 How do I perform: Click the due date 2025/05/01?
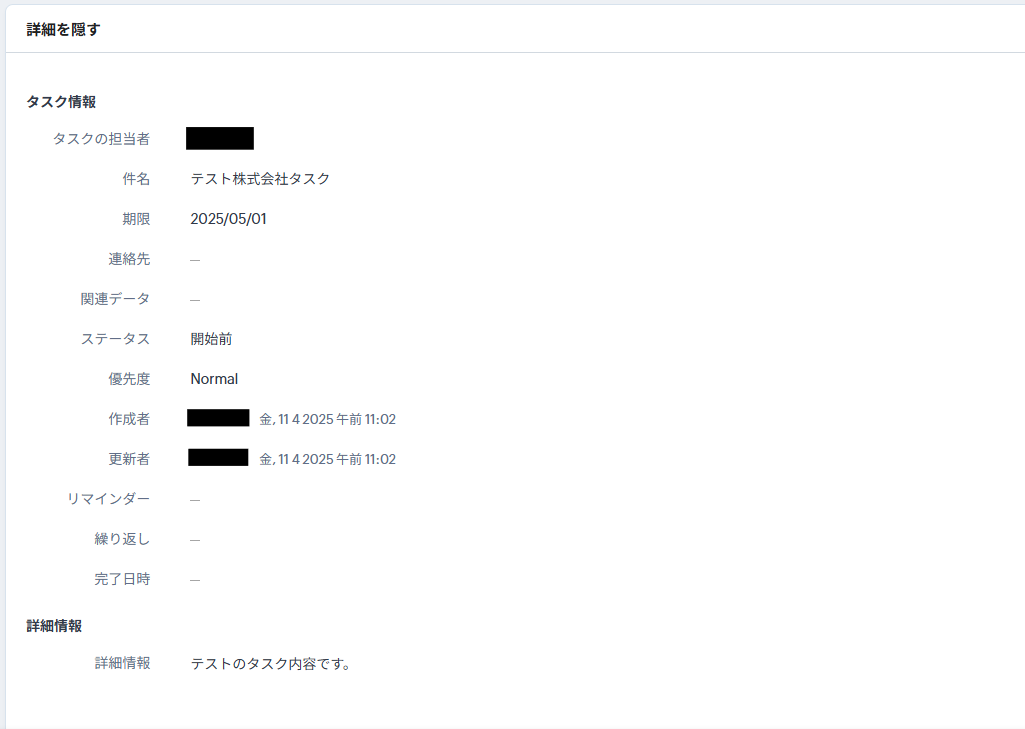228,219
